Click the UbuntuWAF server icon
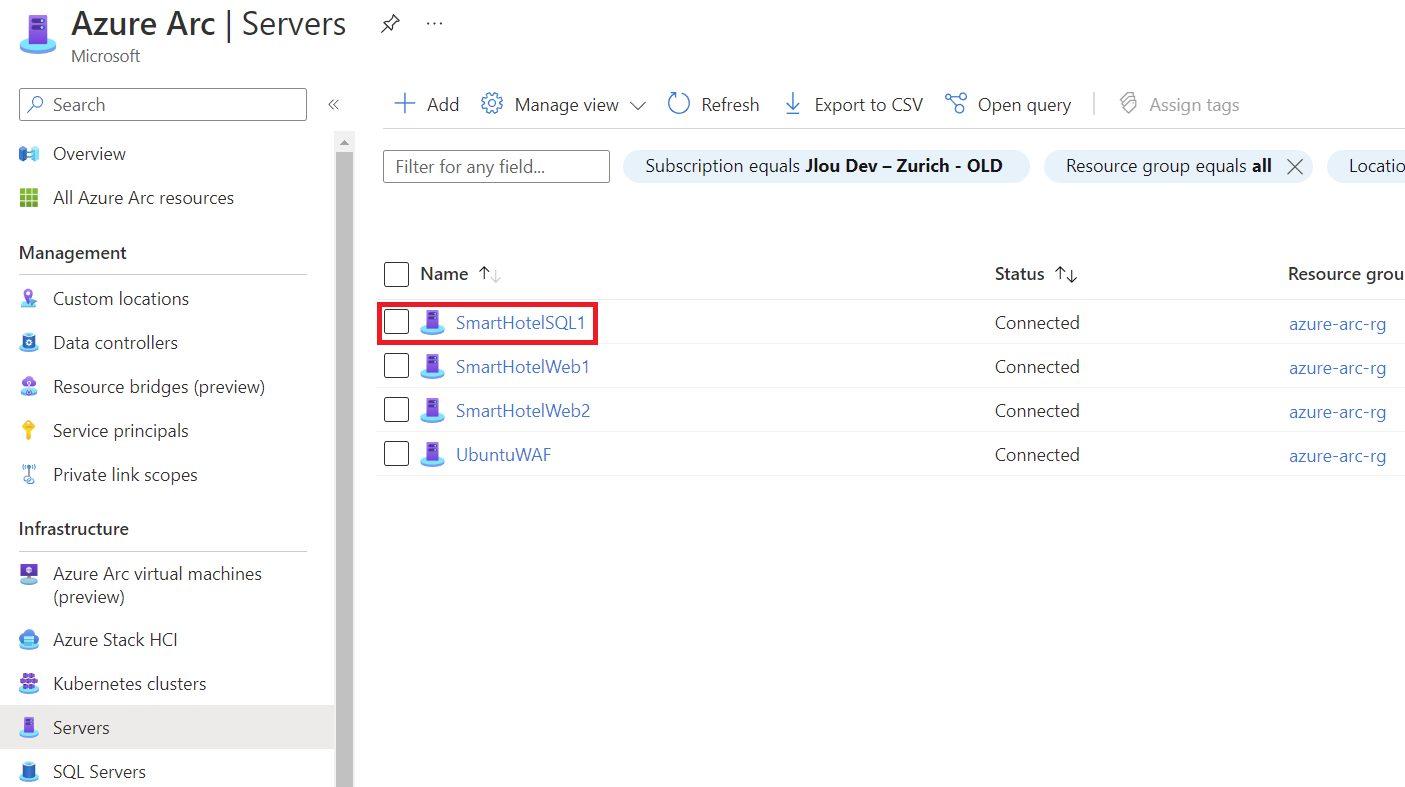Viewport: 1405px width, 787px height. [432, 454]
